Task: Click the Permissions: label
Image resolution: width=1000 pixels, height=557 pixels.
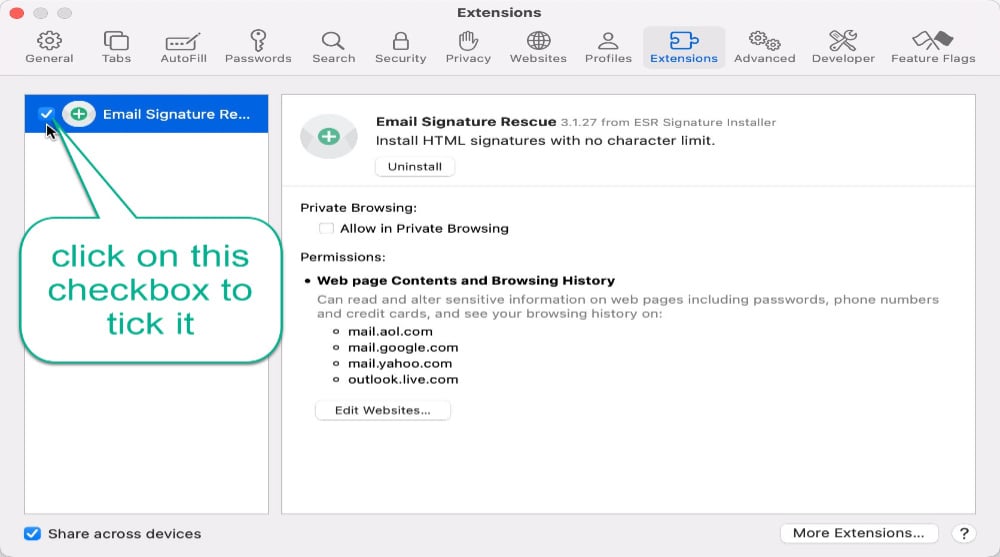Action: (342, 257)
